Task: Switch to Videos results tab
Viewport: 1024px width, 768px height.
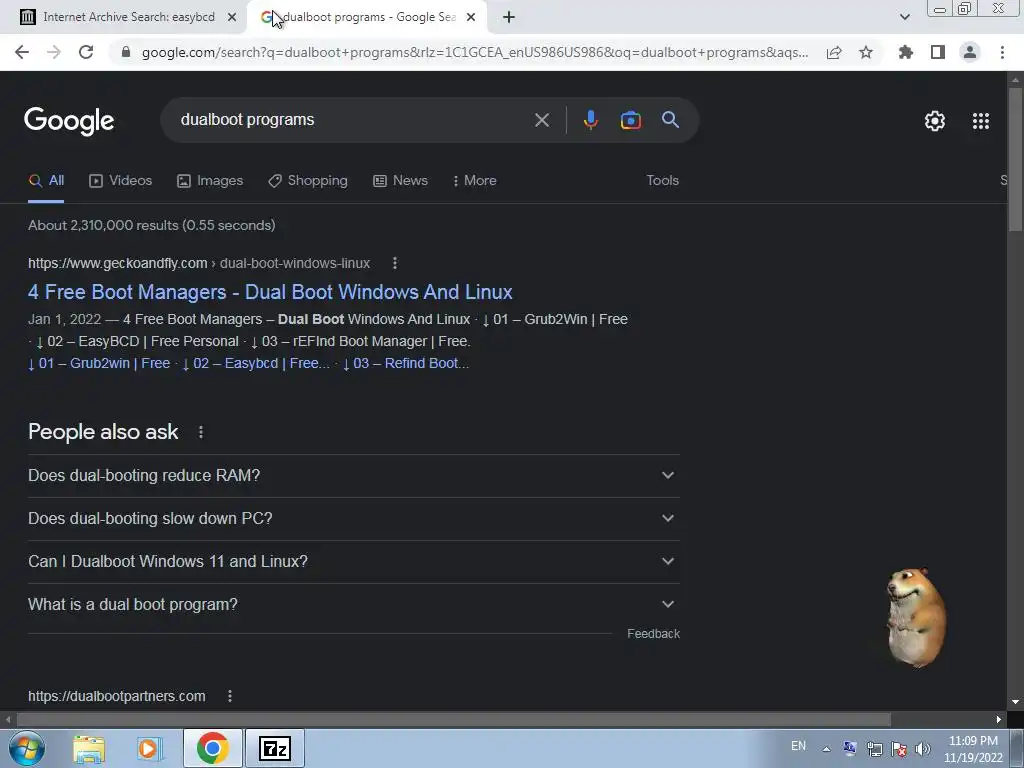Action: pyautogui.click(x=121, y=181)
